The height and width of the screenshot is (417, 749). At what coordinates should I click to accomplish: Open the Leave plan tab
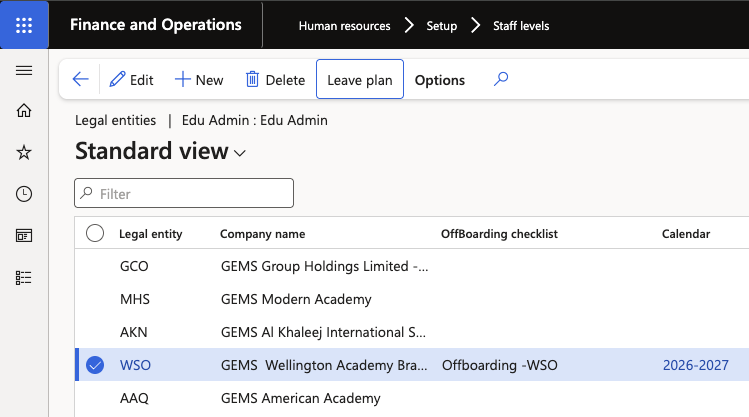360,79
